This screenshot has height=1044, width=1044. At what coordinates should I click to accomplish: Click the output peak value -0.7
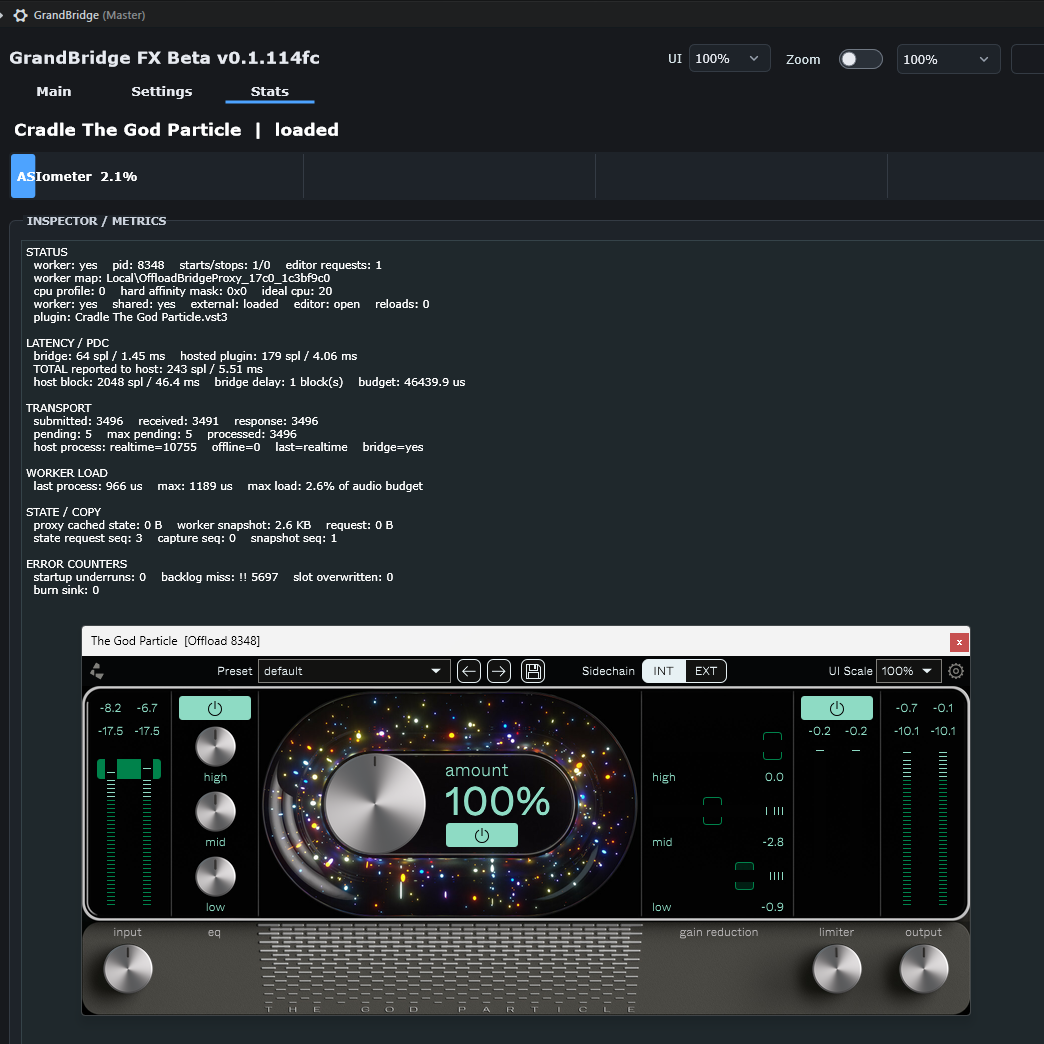click(x=906, y=708)
